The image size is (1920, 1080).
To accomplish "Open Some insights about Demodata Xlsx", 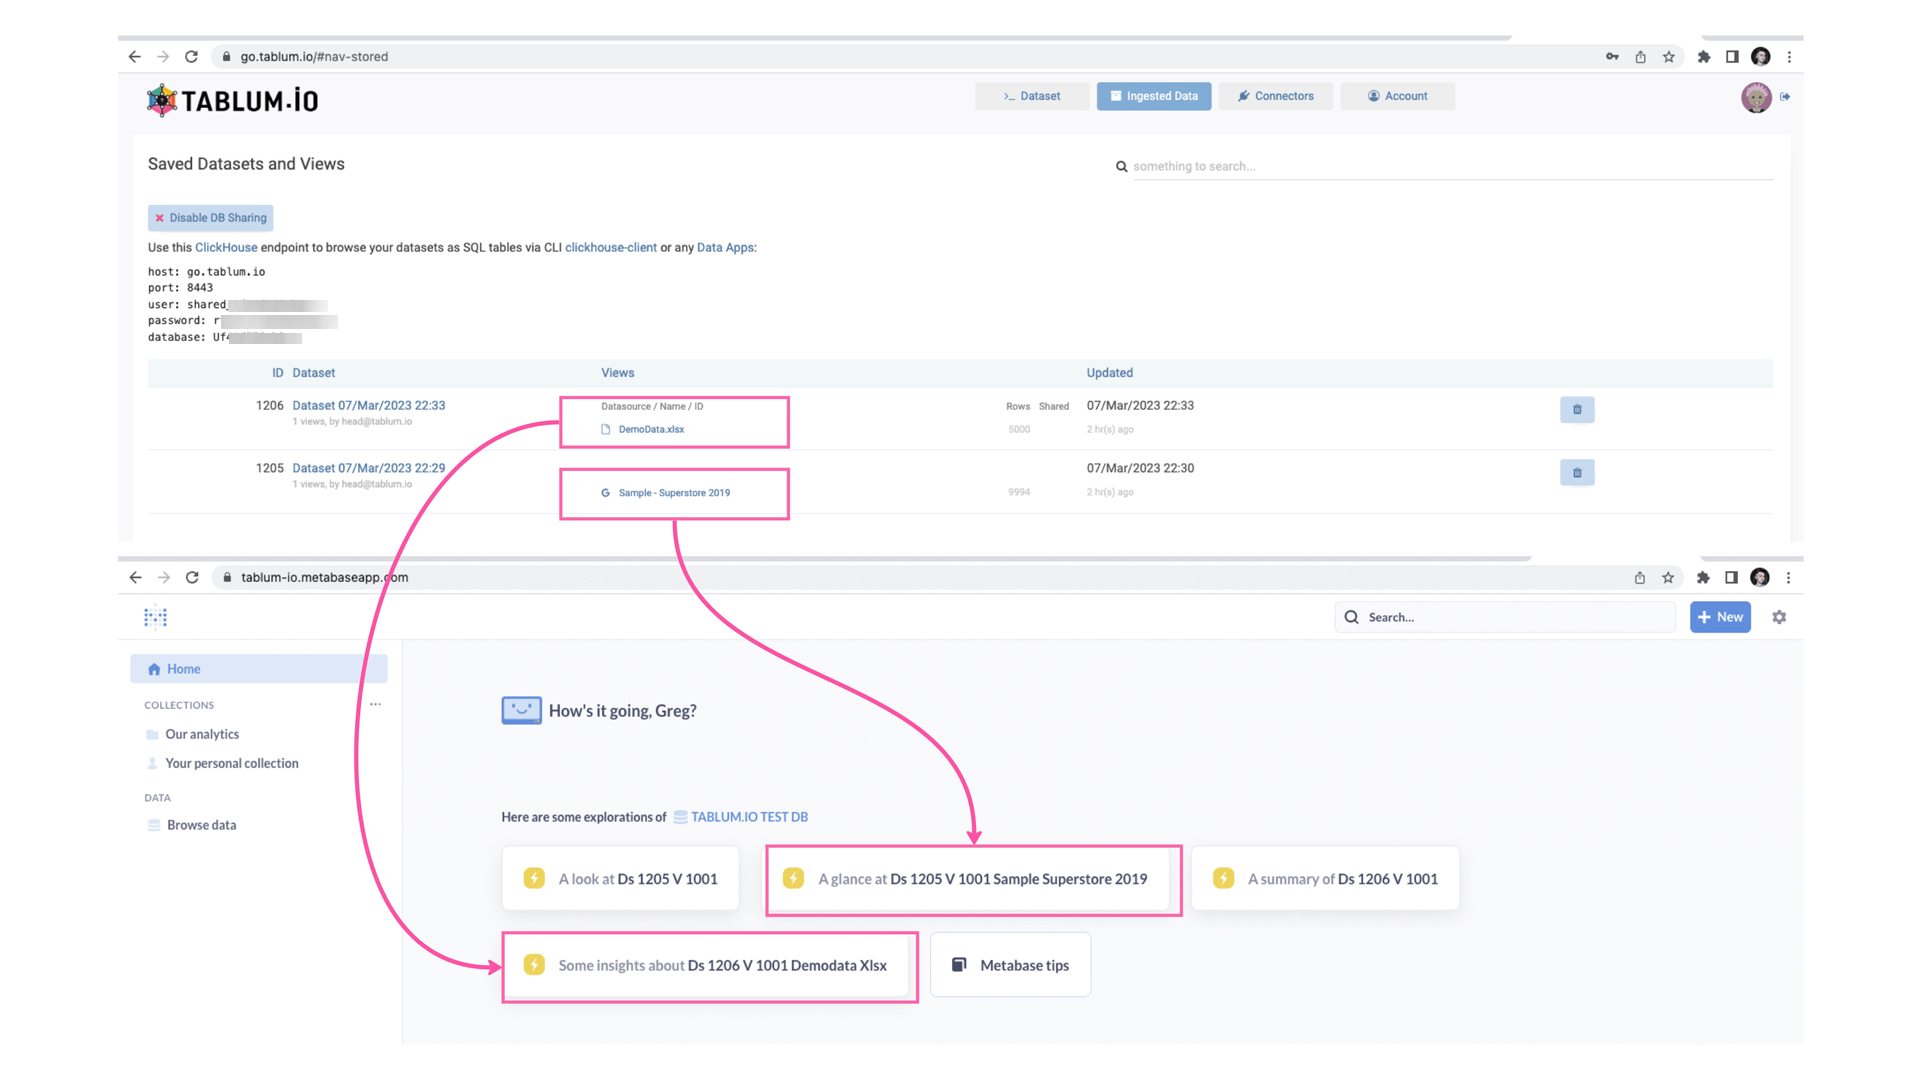I will click(706, 964).
